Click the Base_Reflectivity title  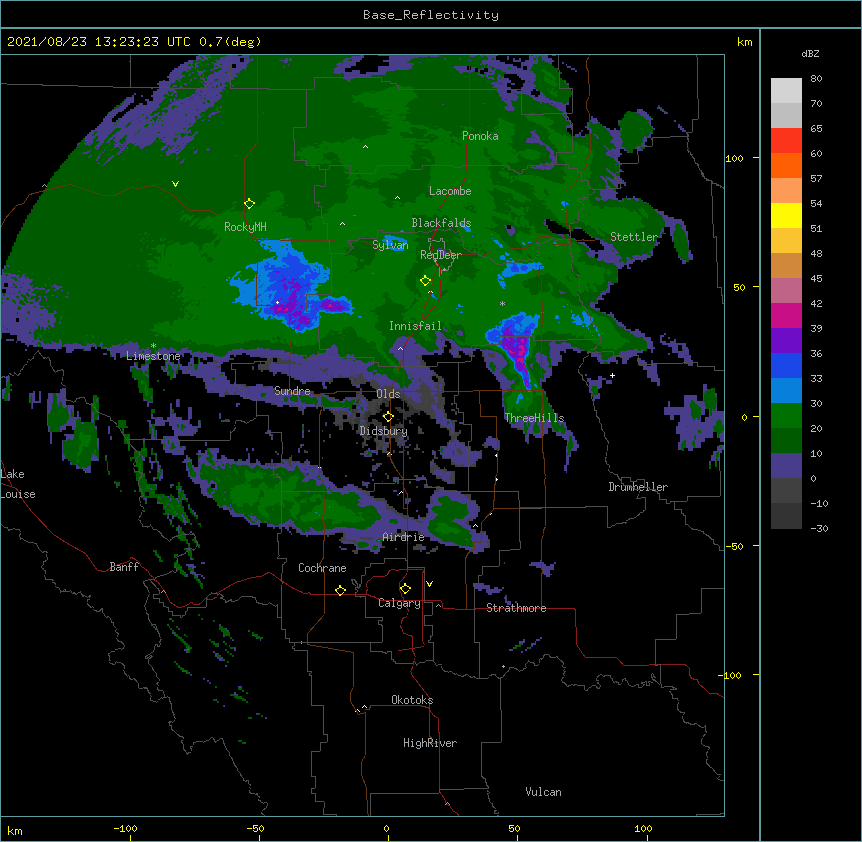[x=431, y=15]
